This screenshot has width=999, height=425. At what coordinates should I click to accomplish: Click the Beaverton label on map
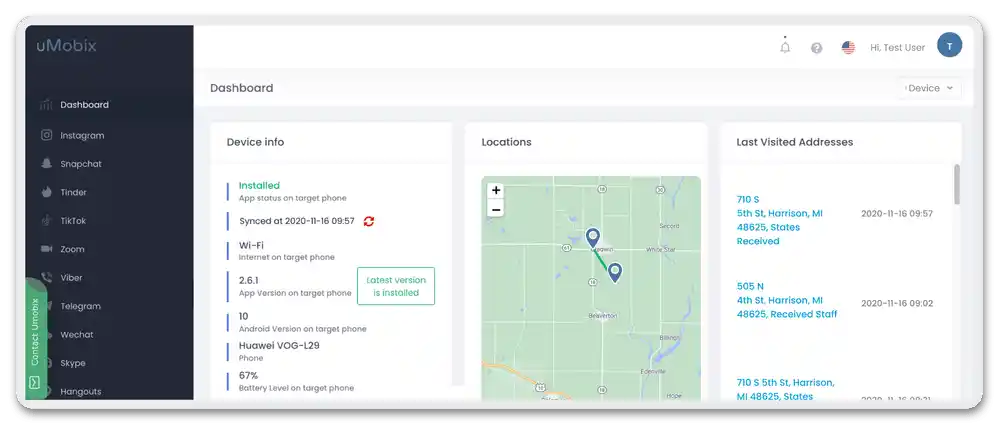(x=603, y=315)
